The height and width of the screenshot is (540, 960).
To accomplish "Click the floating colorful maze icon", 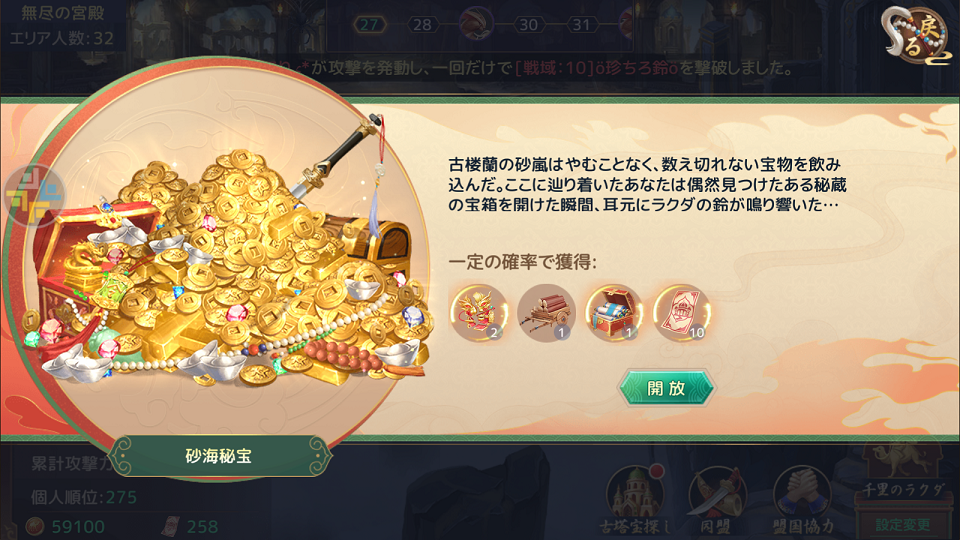I will point(35,196).
